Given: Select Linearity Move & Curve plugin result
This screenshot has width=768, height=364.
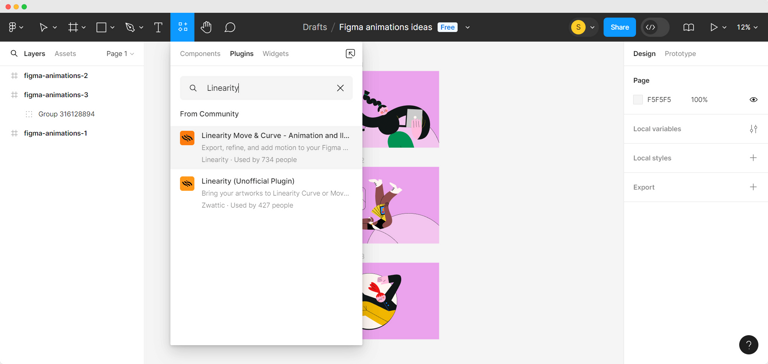Looking at the screenshot, I should coord(266,147).
